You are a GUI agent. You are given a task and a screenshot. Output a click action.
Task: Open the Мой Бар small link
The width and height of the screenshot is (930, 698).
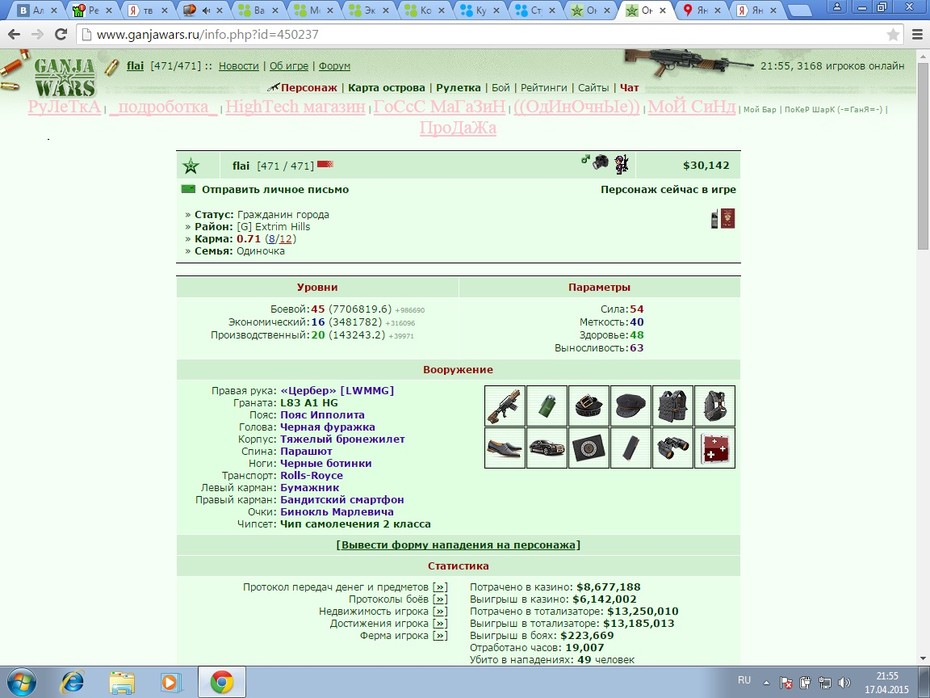click(760, 110)
